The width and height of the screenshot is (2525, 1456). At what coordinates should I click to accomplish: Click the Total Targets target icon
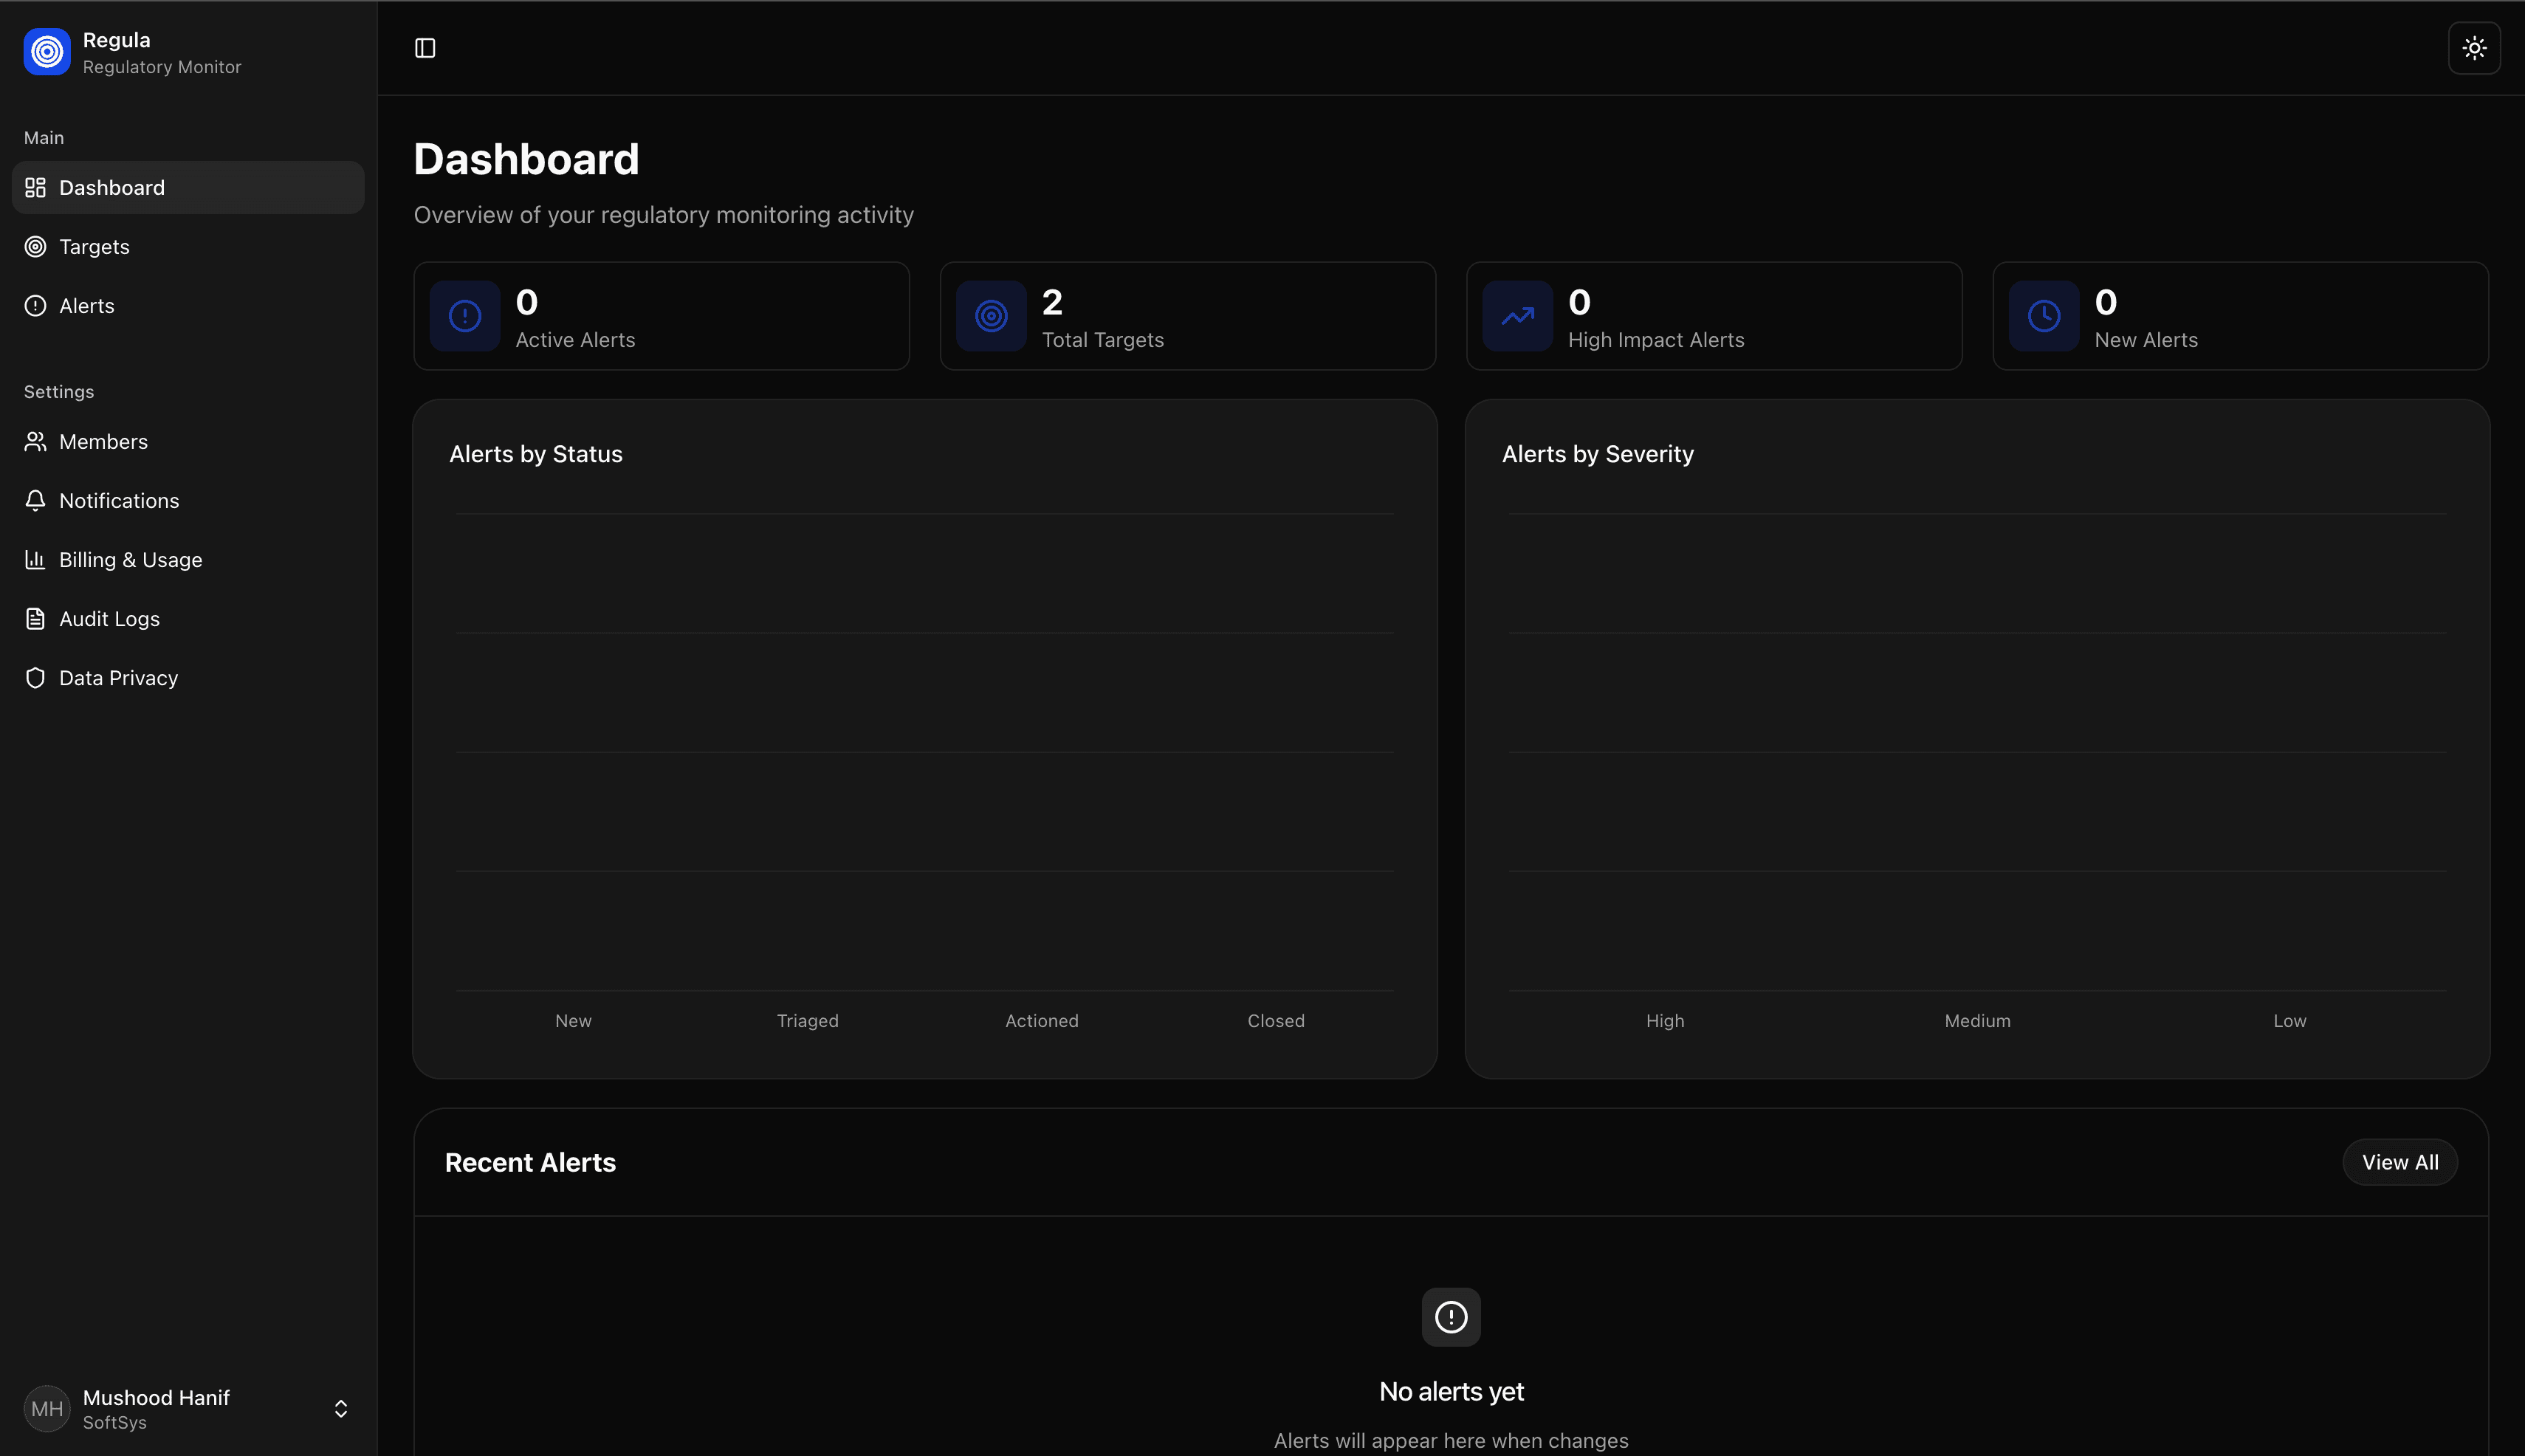991,316
